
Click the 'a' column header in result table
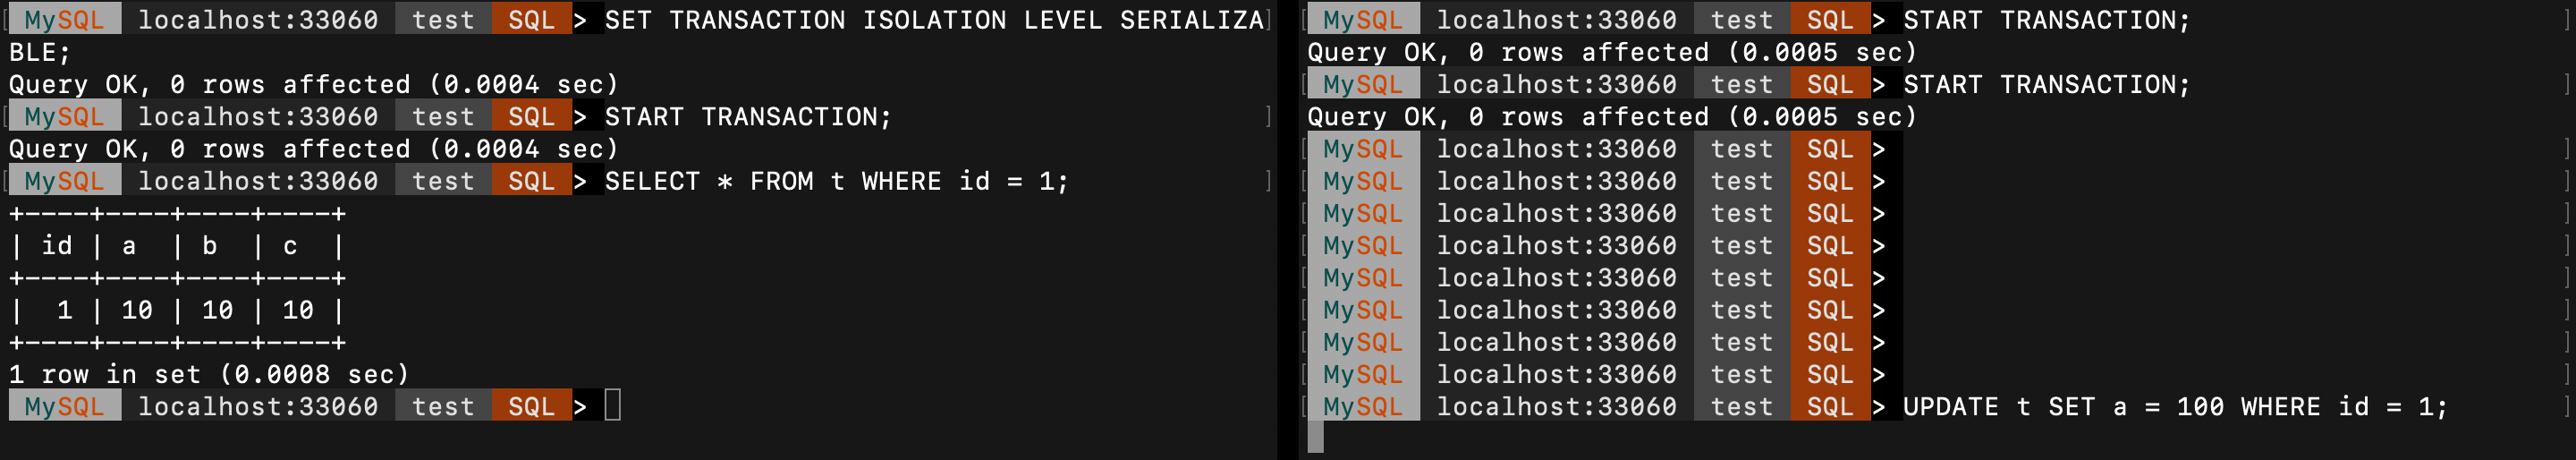pos(129,246)
